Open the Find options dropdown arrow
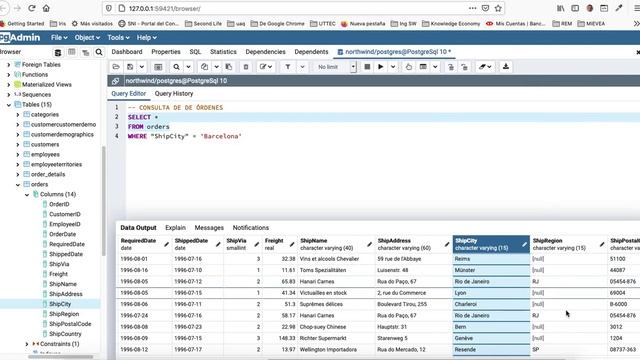The image size is (640, 360). tap(188, 67)
